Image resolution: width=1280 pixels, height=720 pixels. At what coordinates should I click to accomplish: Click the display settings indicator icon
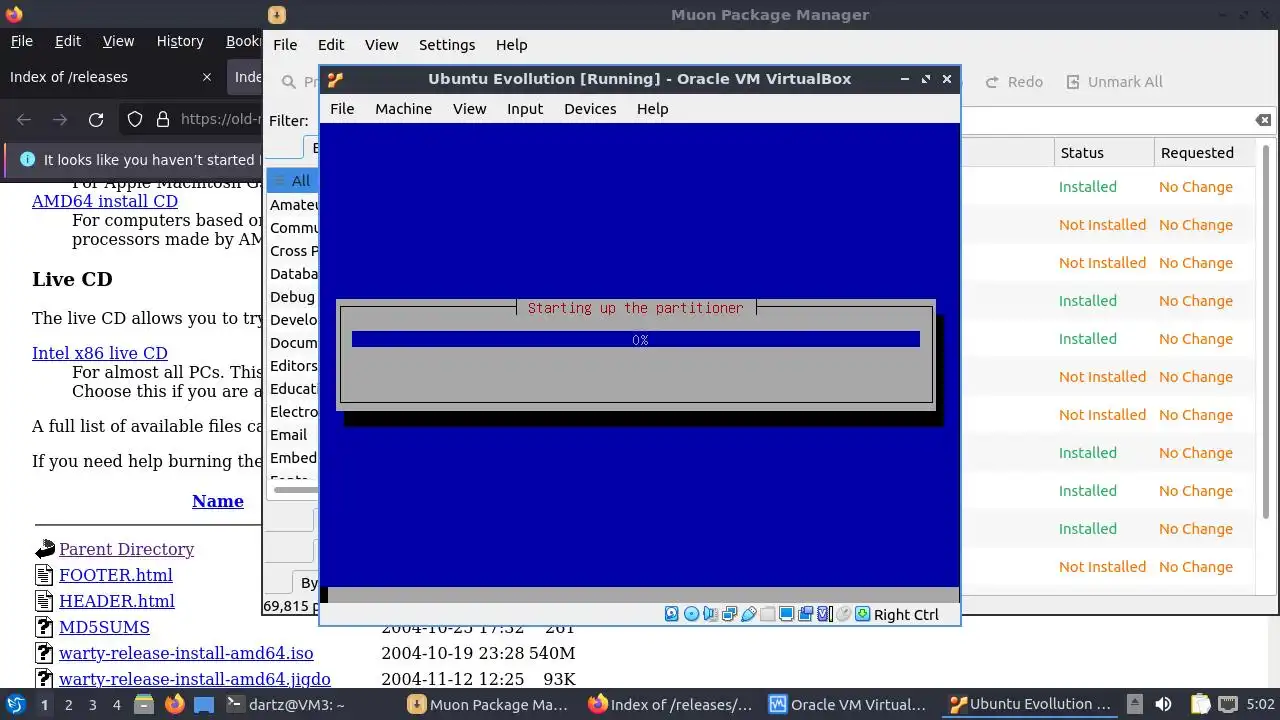point(786,614)
